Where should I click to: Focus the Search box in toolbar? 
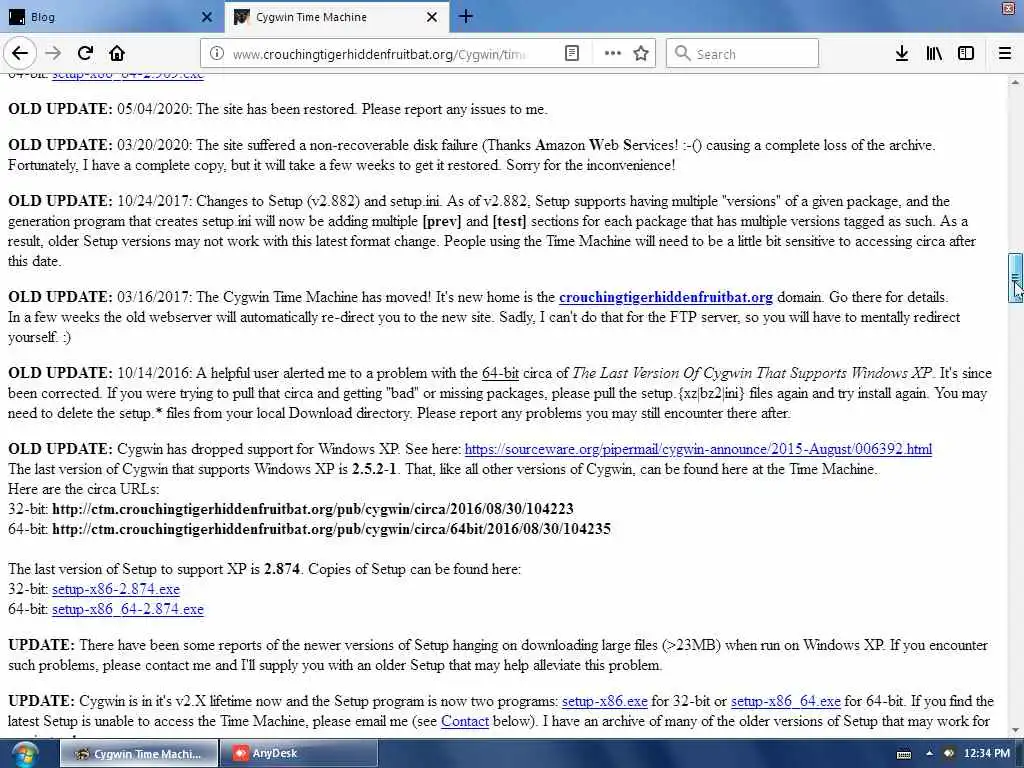[x=743, y=54]
